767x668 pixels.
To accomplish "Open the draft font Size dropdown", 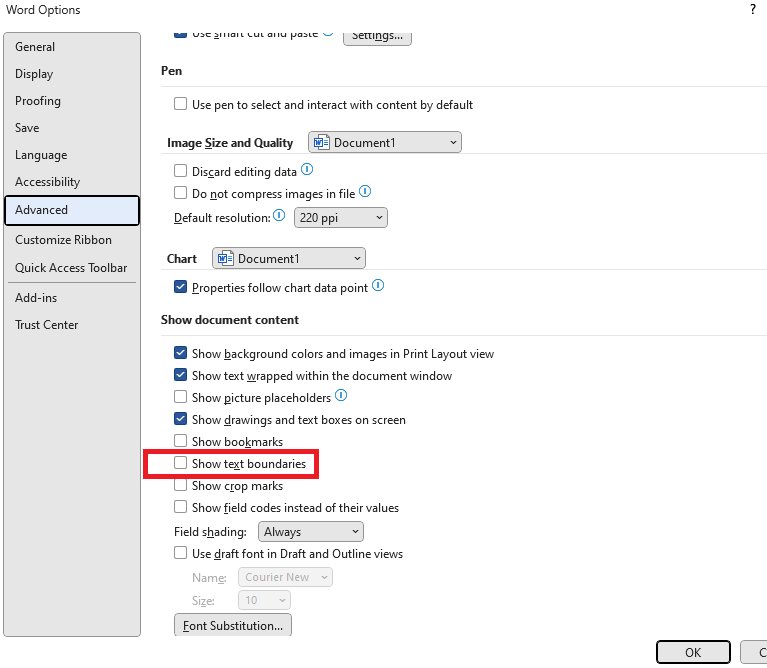I will click(x=264, y=600).
